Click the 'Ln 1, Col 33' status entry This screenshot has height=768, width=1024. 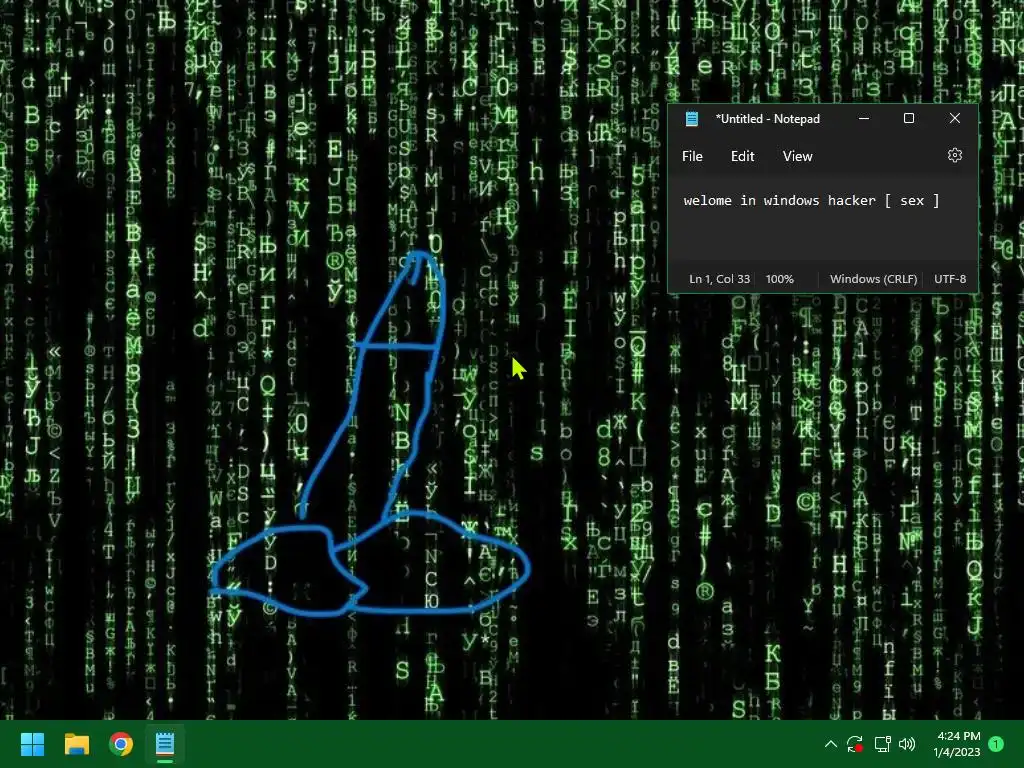click(719, 279)
